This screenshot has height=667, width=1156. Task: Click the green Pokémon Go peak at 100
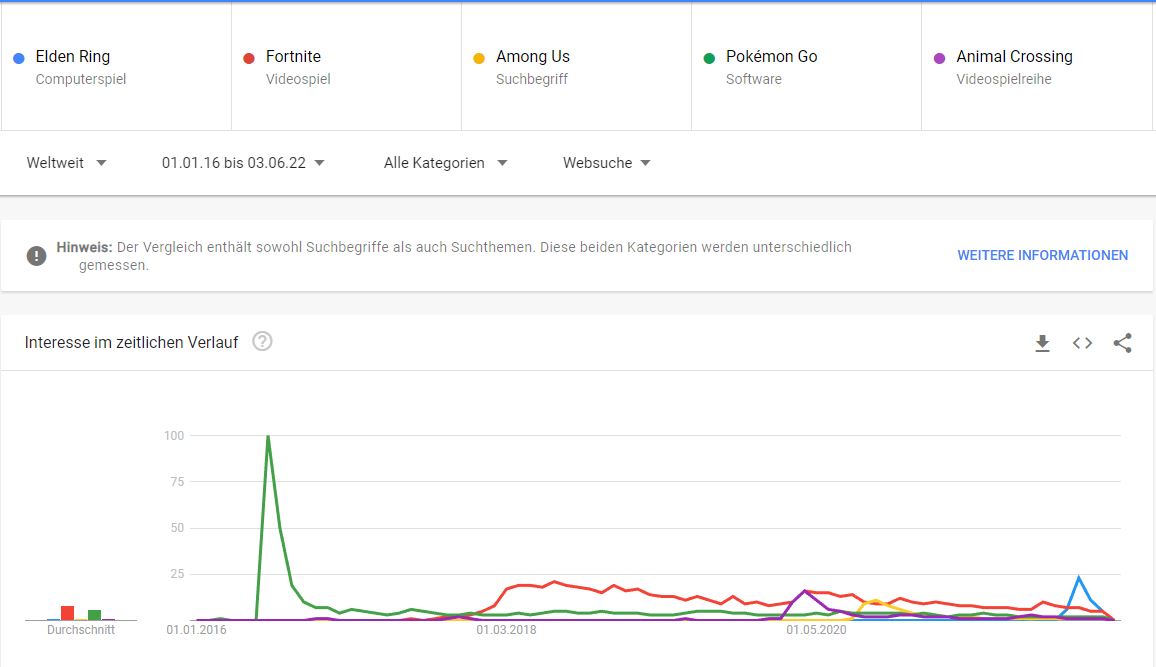pyautogui.click(x=268, y=436)
